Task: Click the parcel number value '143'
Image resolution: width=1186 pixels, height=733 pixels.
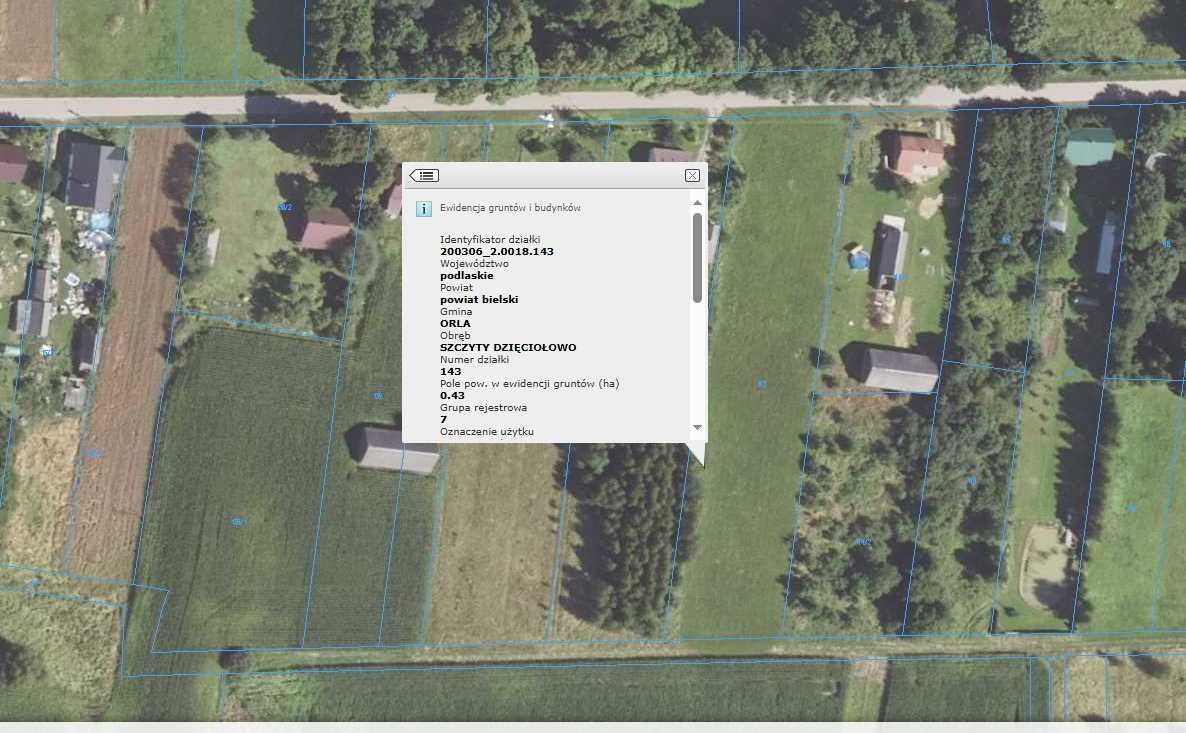Action: point(451,372)
